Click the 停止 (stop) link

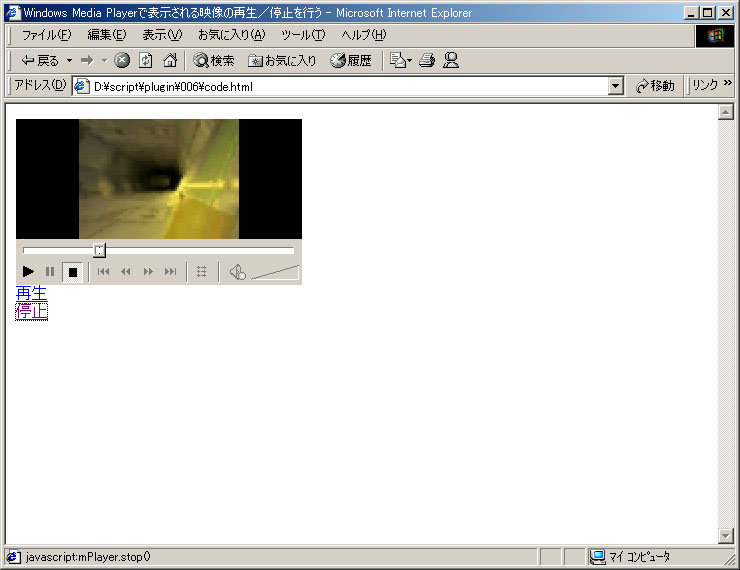click(32, 312)
